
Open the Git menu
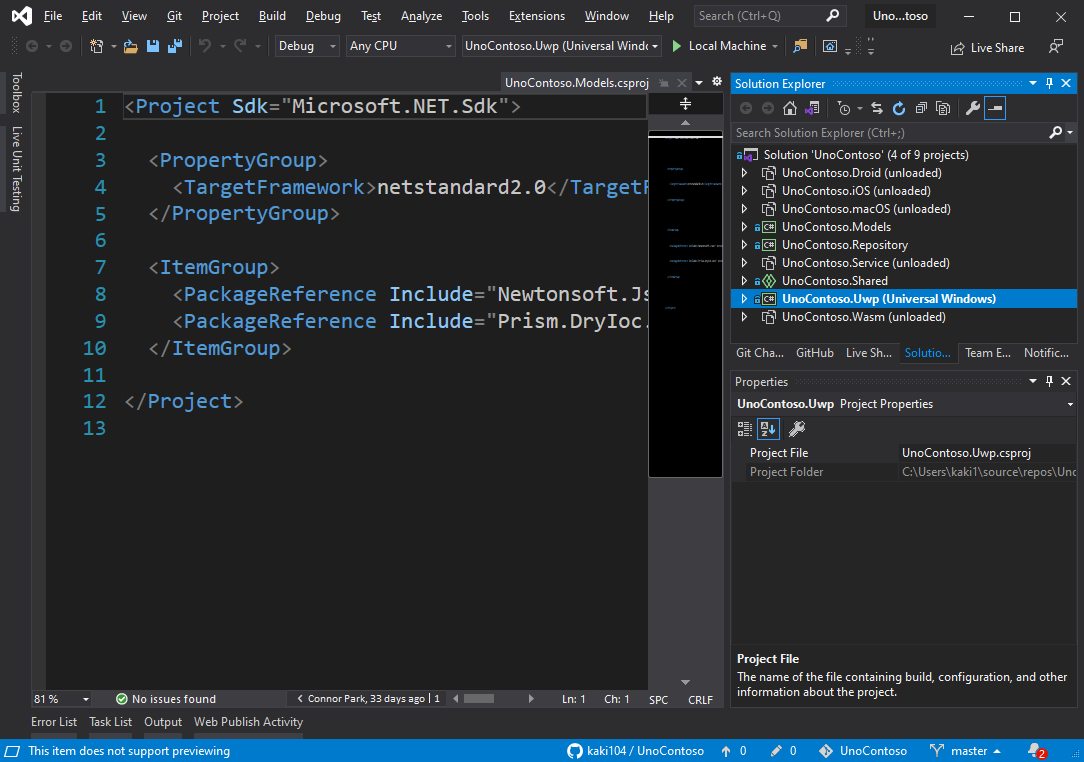(x=174, y=16)
